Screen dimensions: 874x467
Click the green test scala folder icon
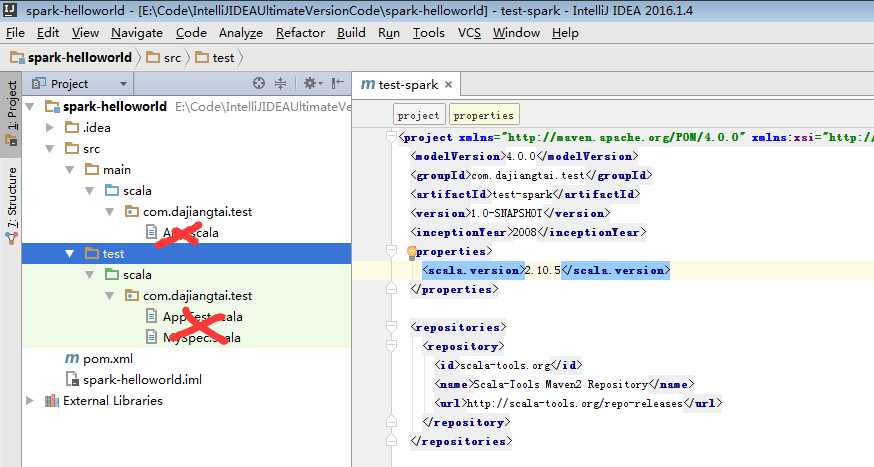coord(112,274)
